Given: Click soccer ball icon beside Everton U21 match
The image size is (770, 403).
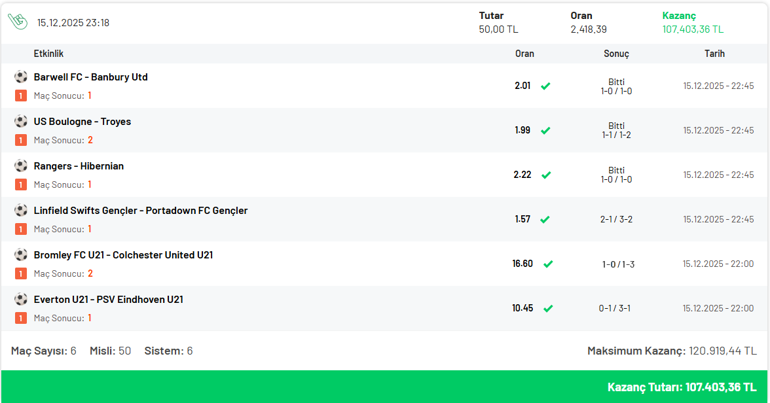Looking at the screenshot, I should (21, 299).
